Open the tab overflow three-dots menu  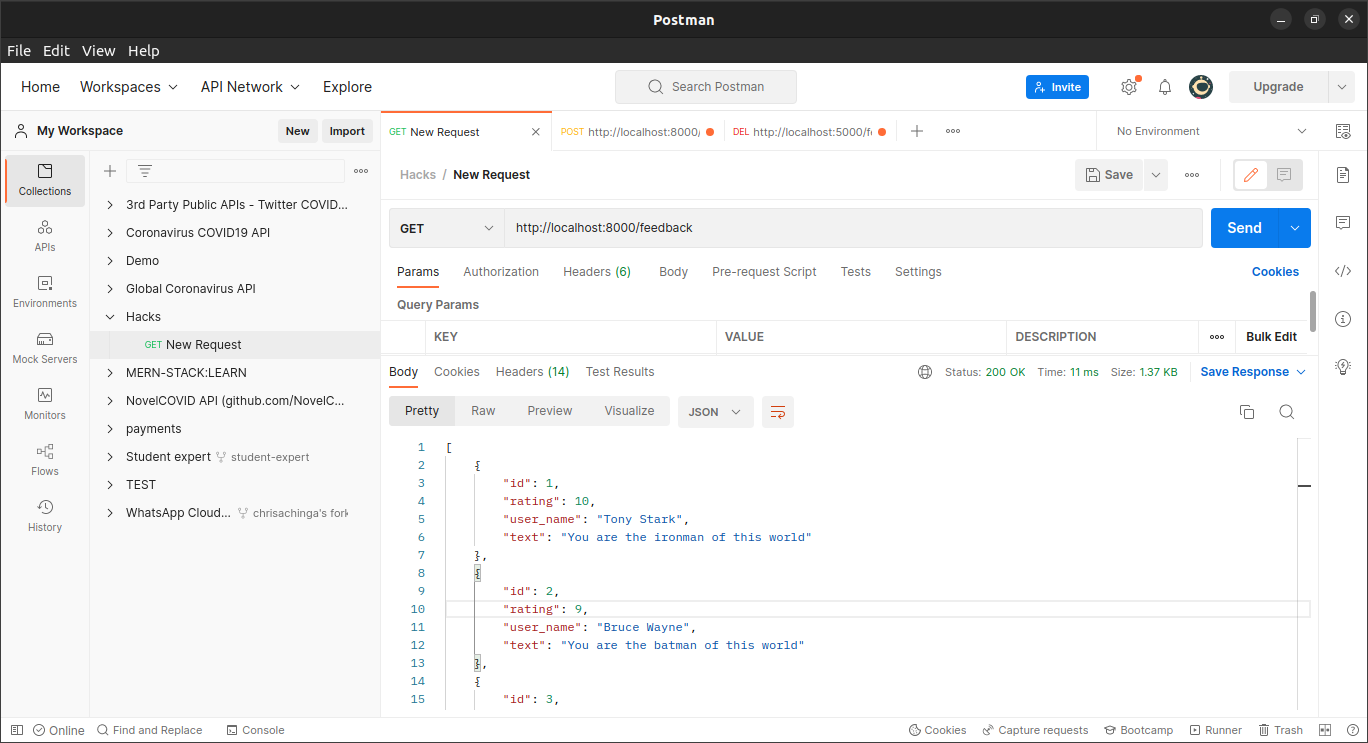pyautogui.click(x=953, y=131)
